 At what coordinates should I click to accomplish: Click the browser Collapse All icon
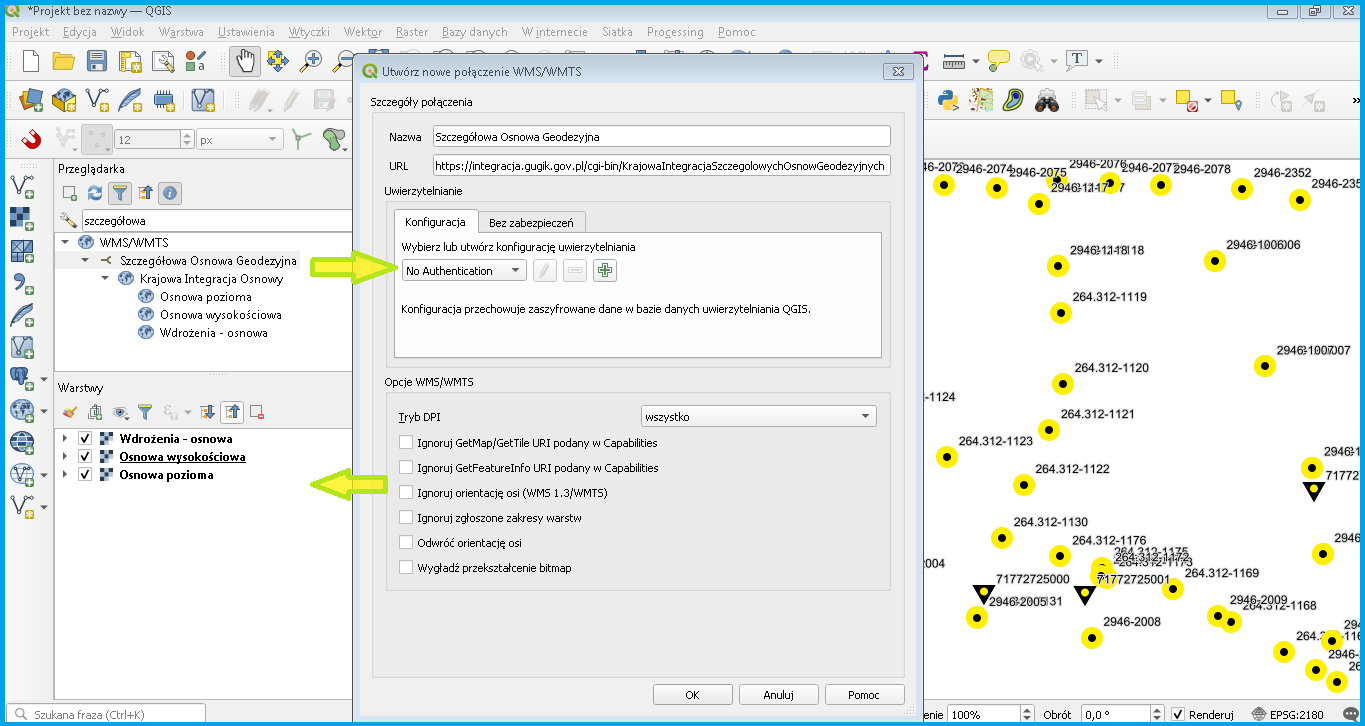tap(145, 193)
